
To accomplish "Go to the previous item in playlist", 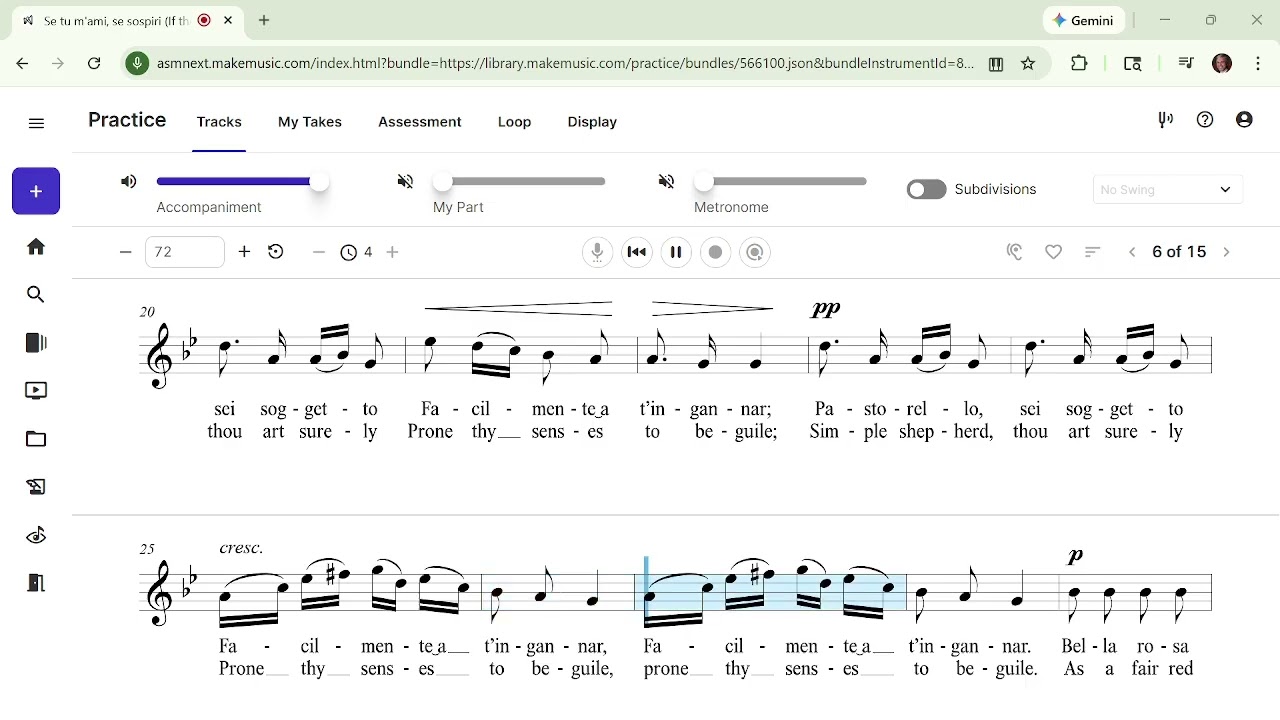I will 1132,253.
